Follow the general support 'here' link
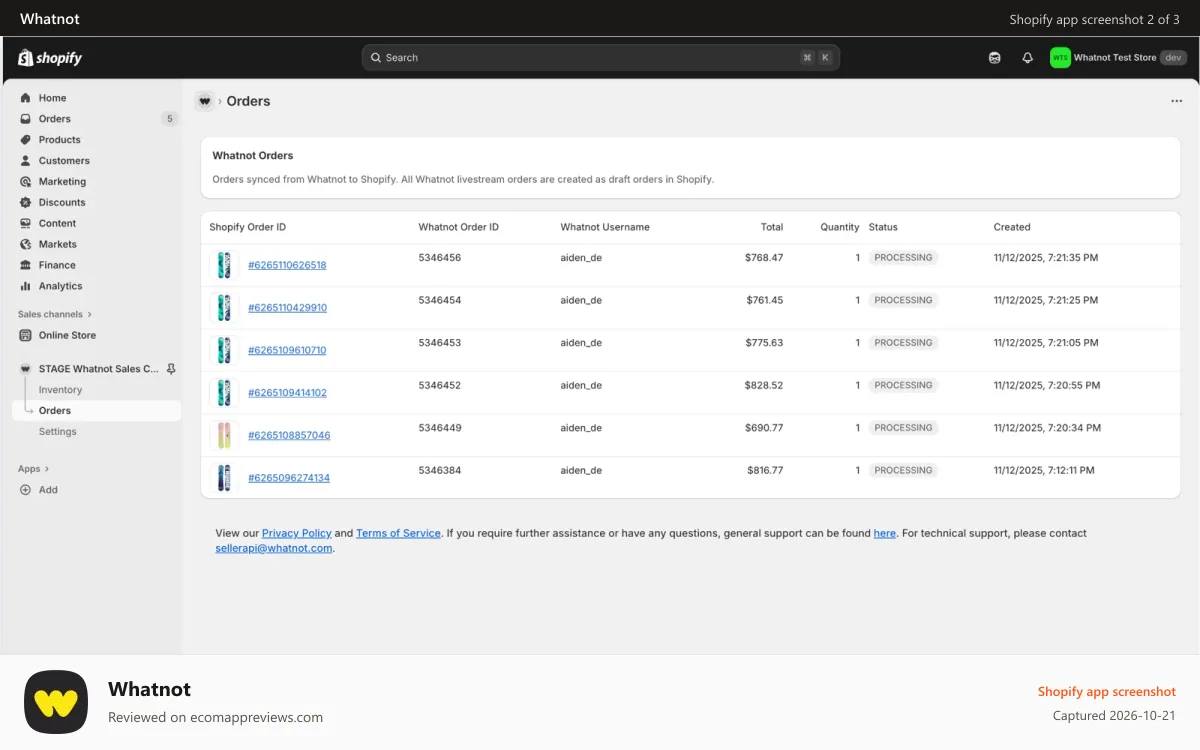The image size is (1200, 750). (x=885, y=533)
